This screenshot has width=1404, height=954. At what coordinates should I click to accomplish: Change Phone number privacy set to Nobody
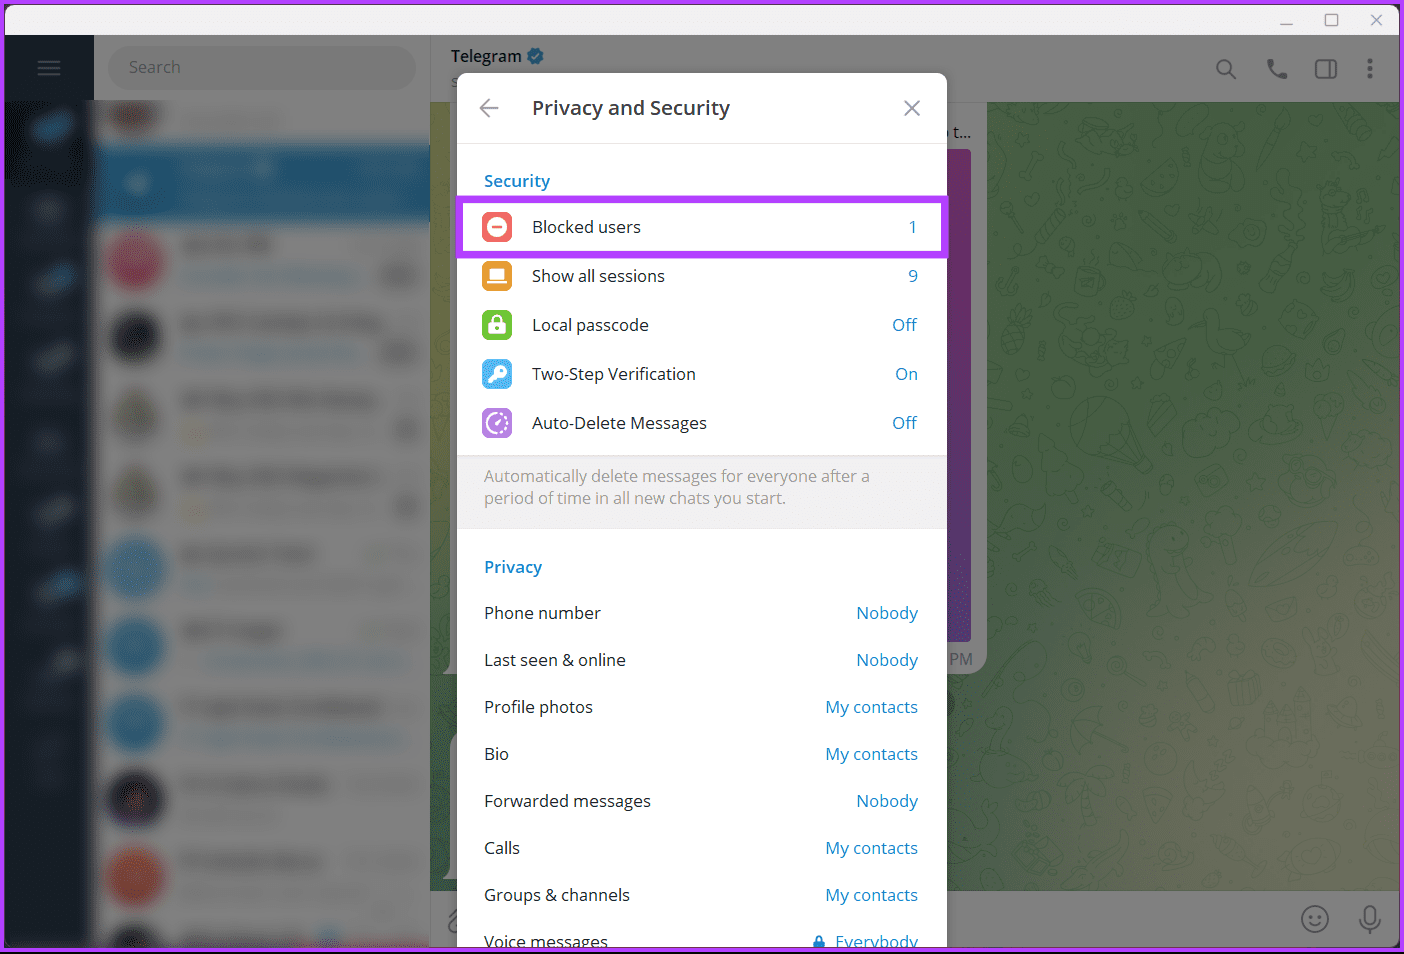(x=887, y=613)
